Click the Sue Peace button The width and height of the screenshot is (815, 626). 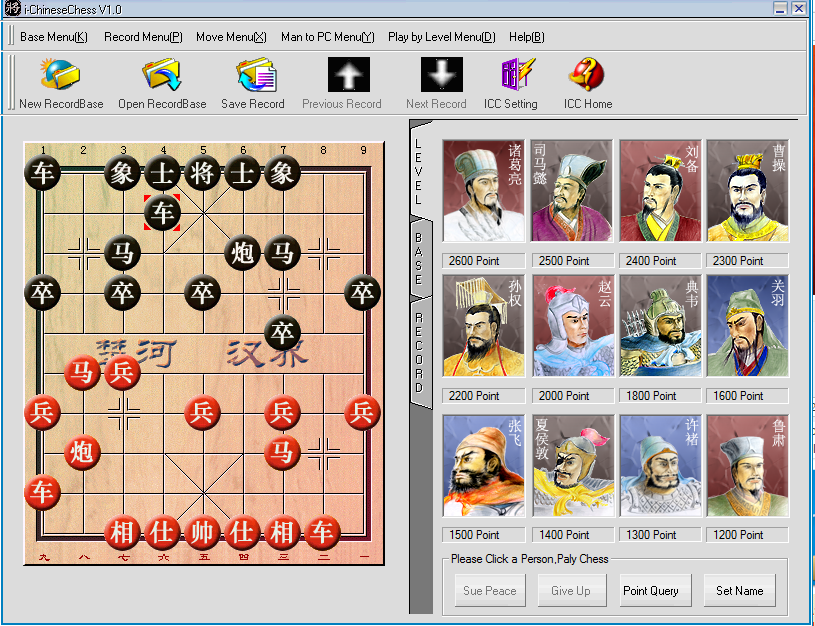point(490,591)
